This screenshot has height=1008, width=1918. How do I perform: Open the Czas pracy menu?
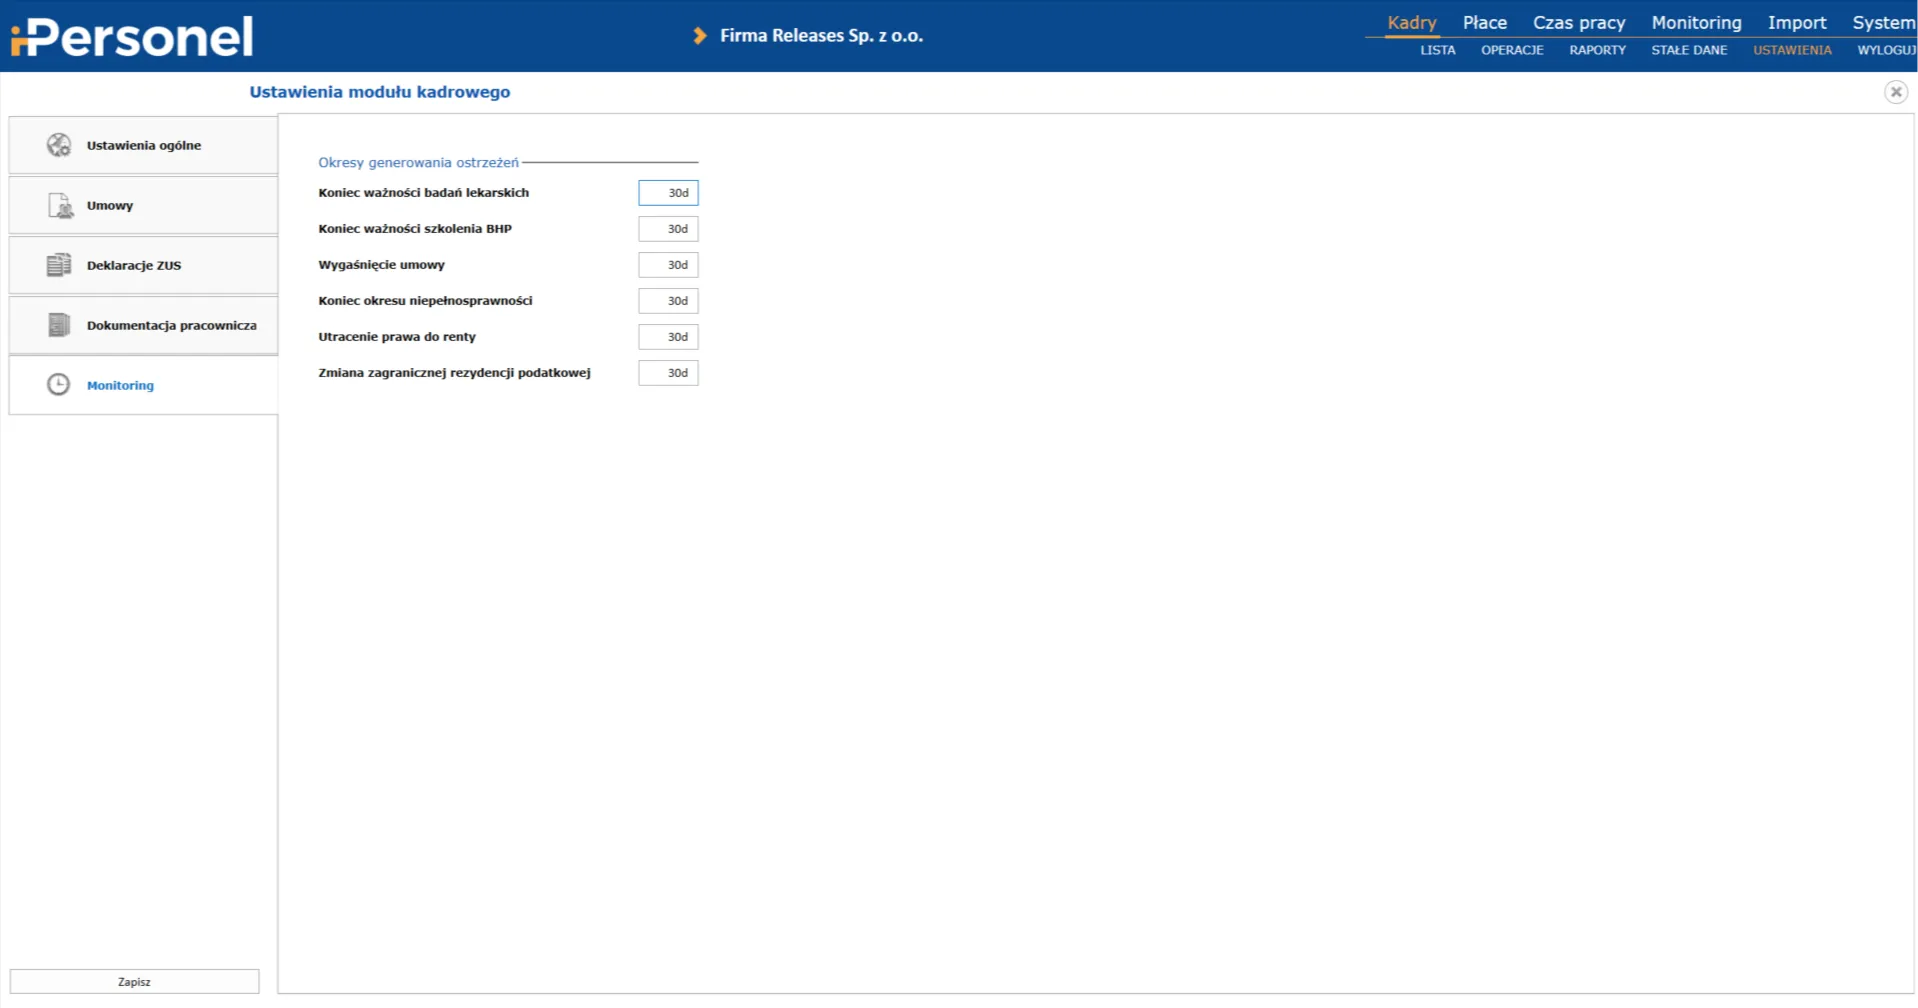pos(1578,22)
